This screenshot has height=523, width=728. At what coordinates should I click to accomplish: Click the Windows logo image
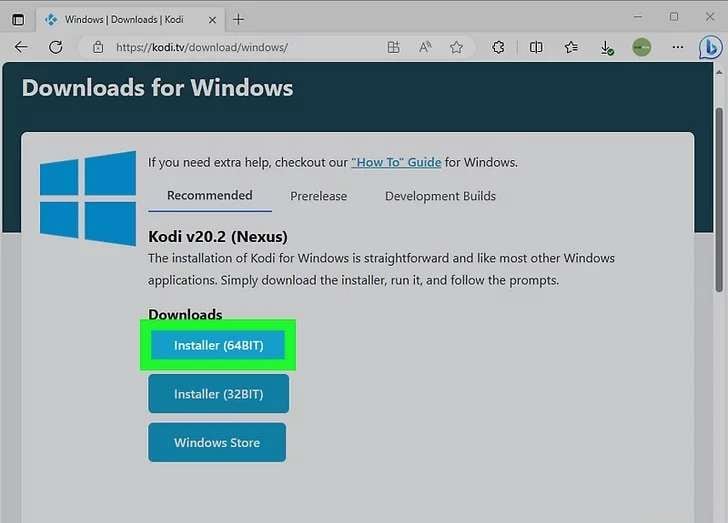(88, 198)
